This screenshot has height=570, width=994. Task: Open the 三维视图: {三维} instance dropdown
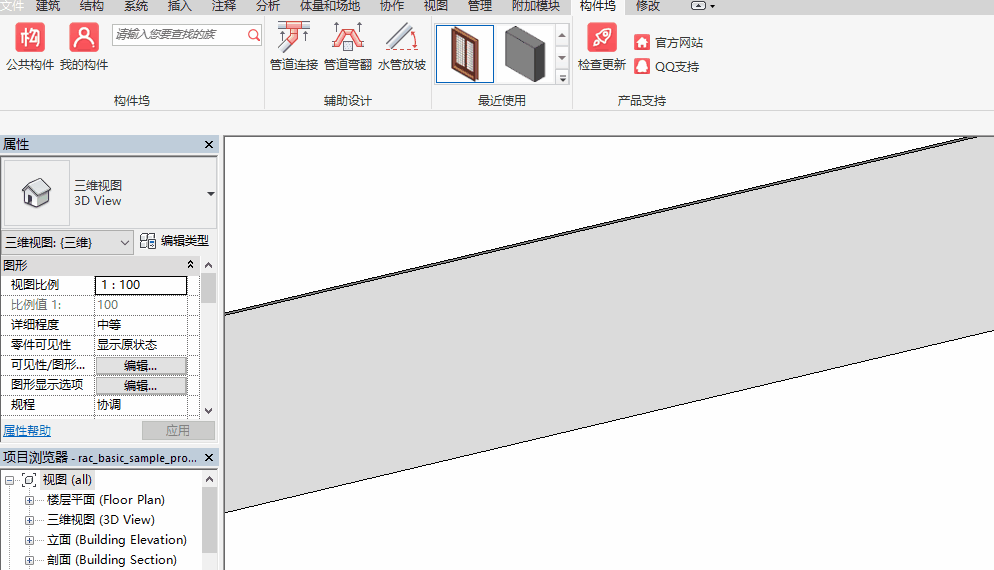pos(67,242)
